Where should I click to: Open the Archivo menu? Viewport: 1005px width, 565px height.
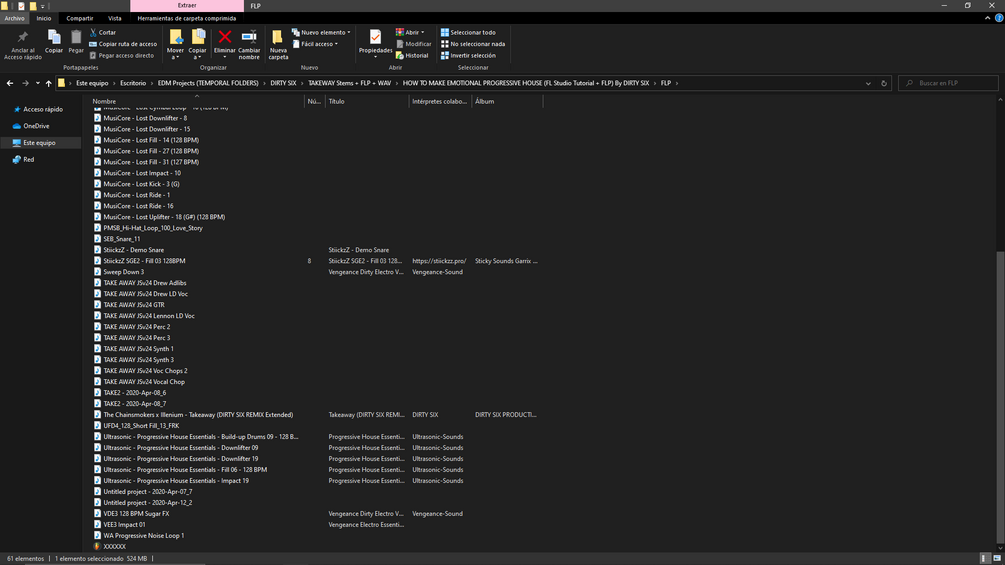(x=14, y=18)
